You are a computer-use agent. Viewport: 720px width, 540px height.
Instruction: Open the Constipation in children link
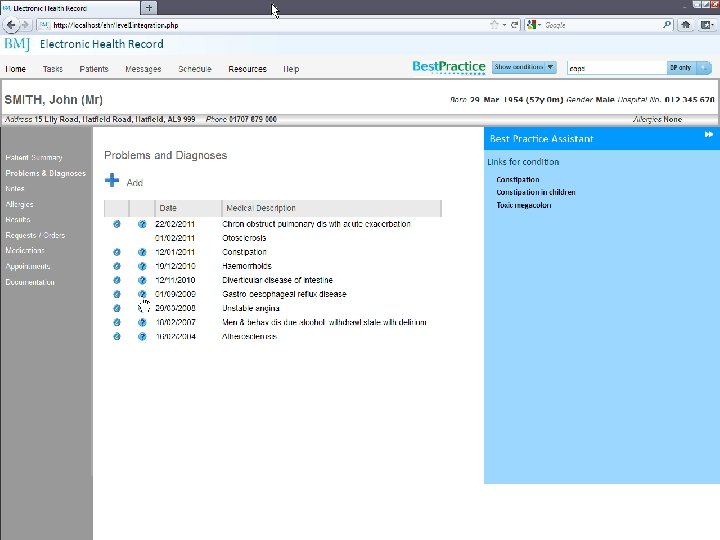[x=536, y=192]
